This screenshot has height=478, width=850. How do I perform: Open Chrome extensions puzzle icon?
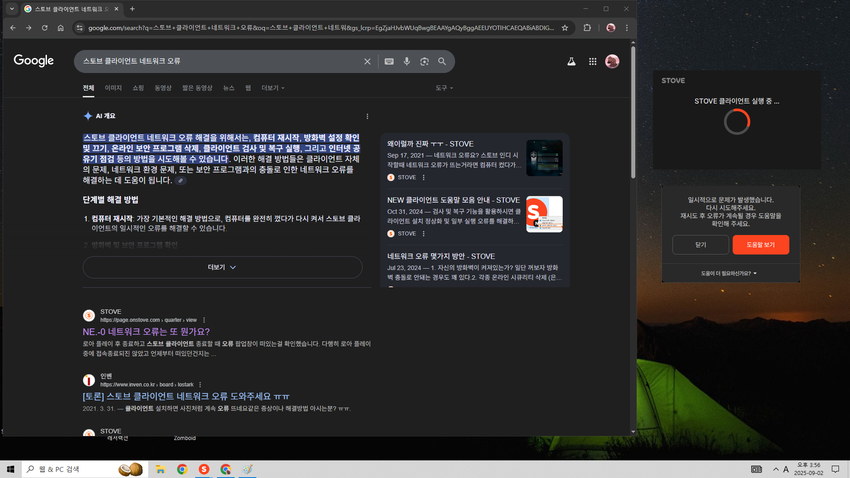(587, 28)
